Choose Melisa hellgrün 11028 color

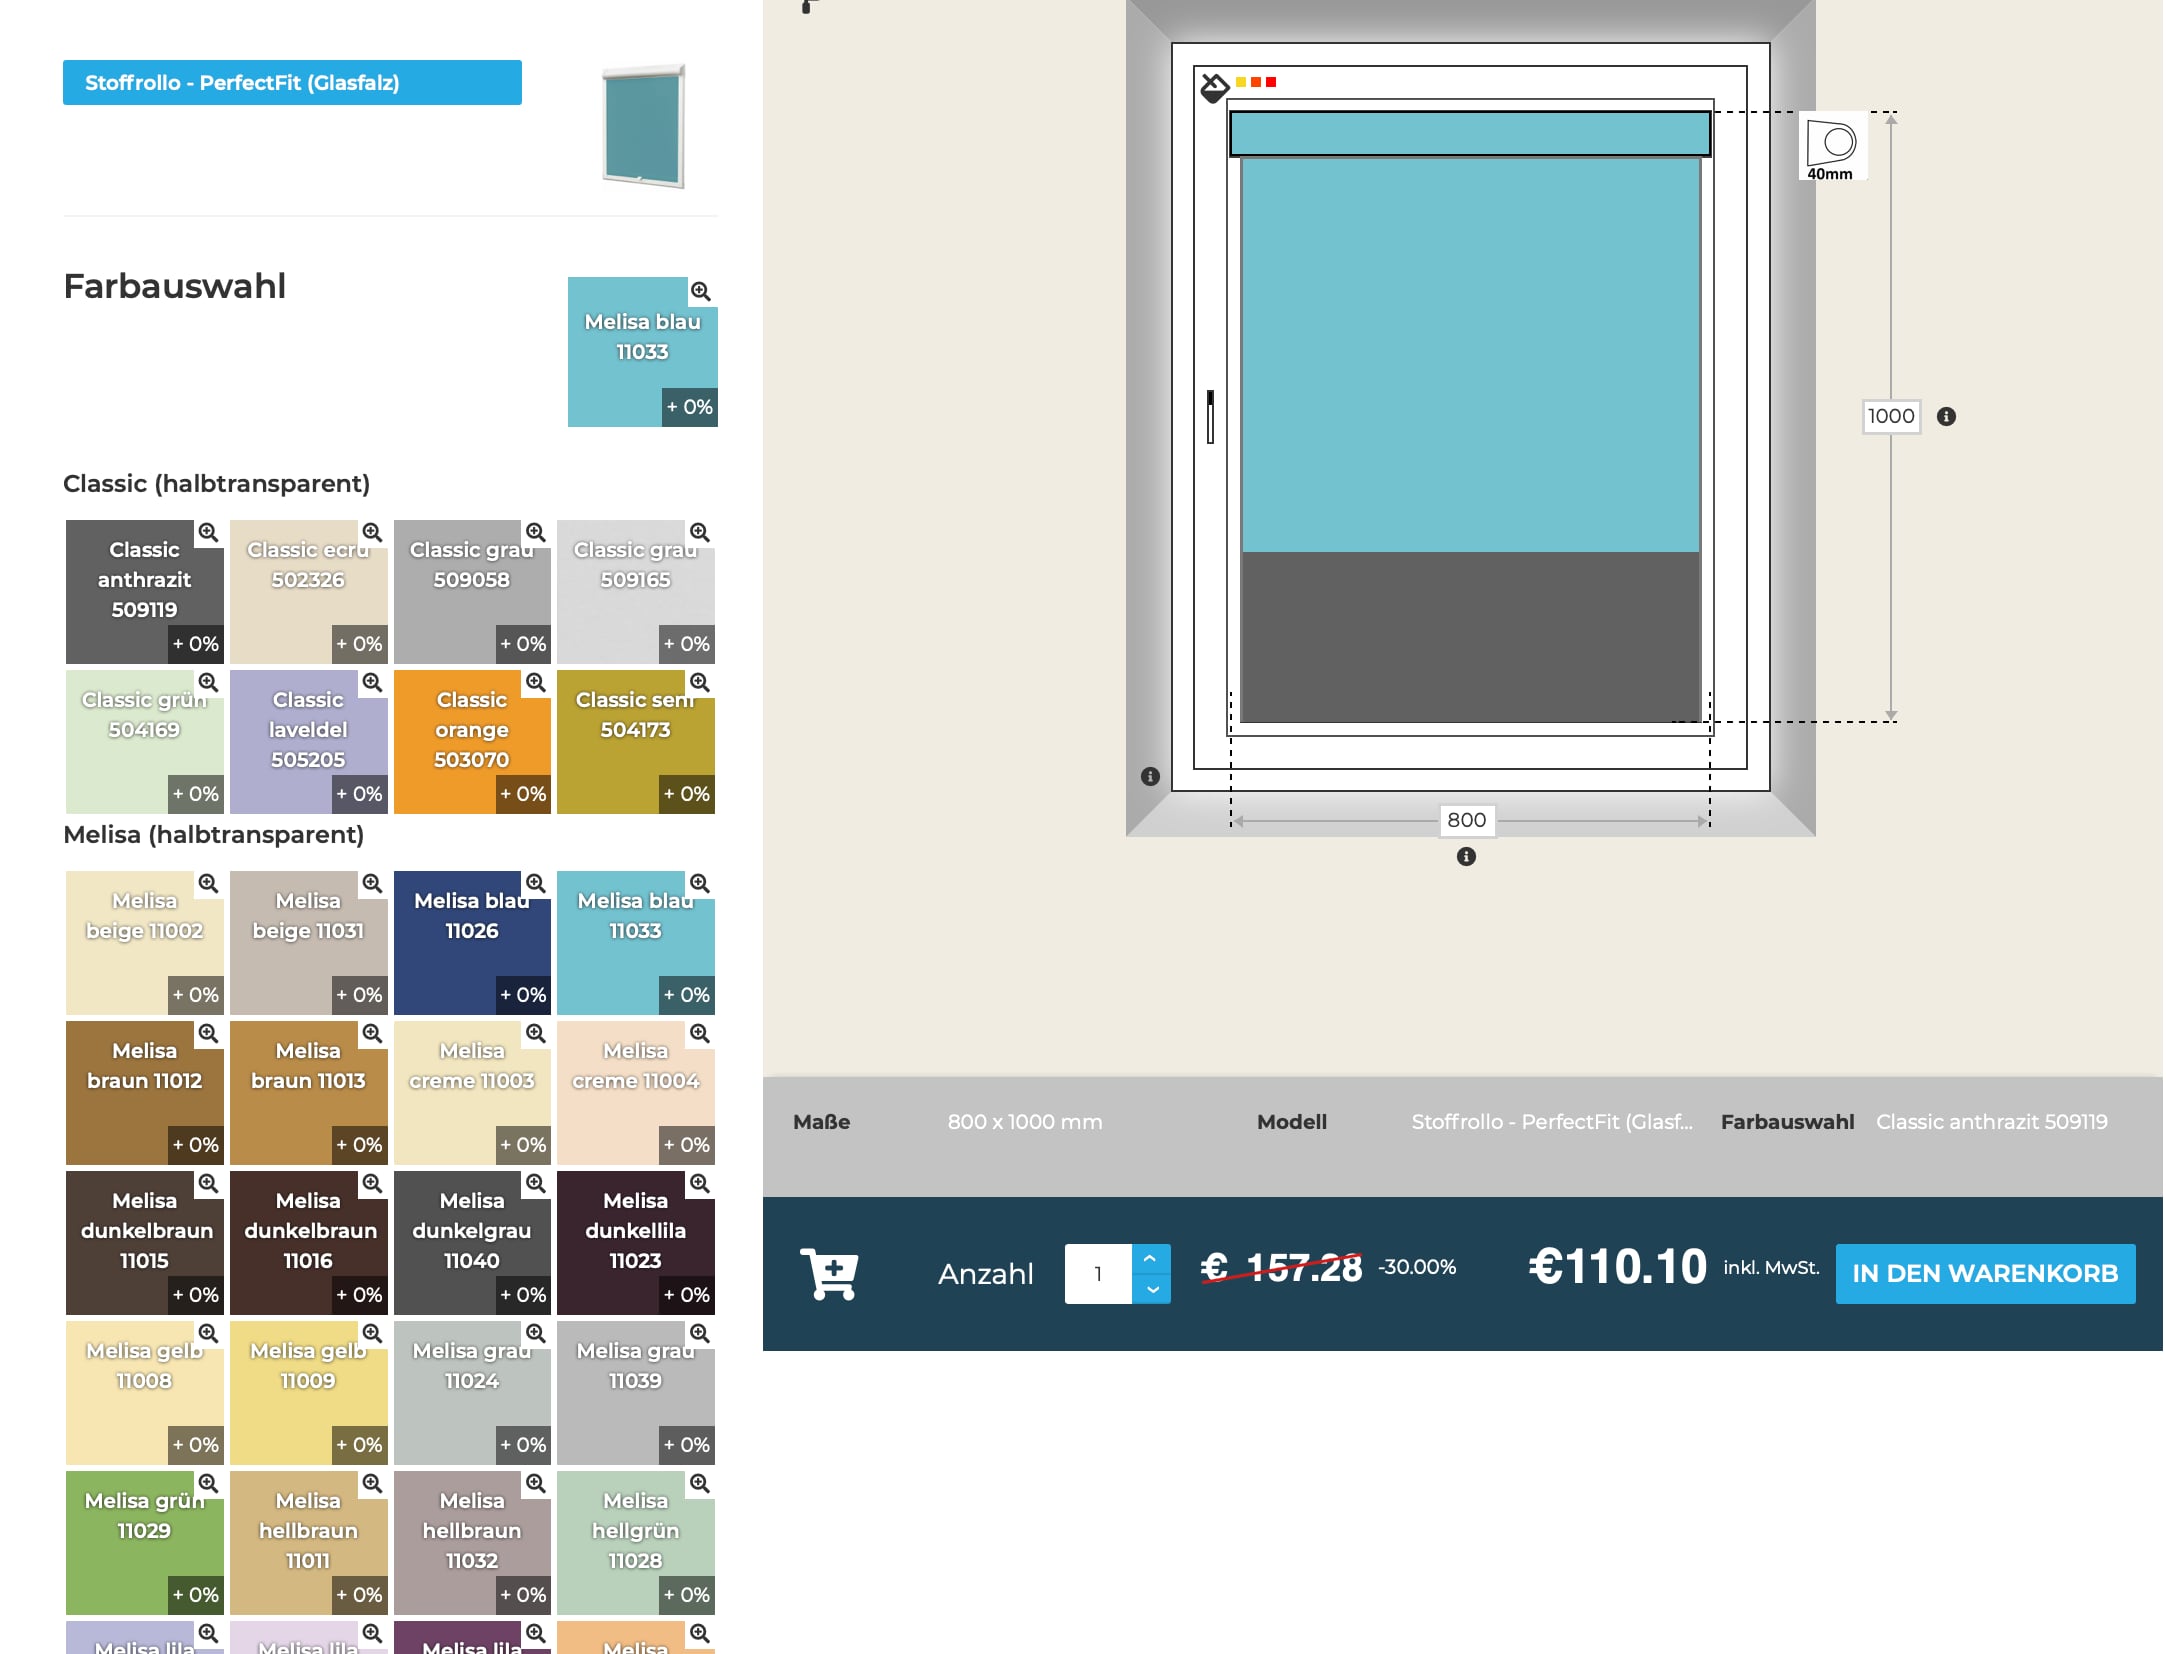pyautogui.click(x=636, y=1543)
